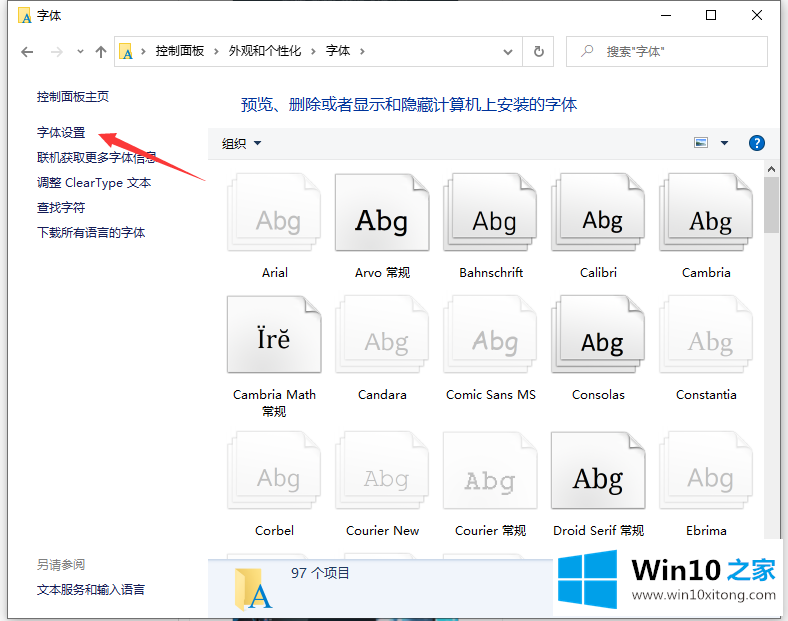This screenshot has height=621, width=788.
Task: Select the Candara font icon
Action: (382, 334)
